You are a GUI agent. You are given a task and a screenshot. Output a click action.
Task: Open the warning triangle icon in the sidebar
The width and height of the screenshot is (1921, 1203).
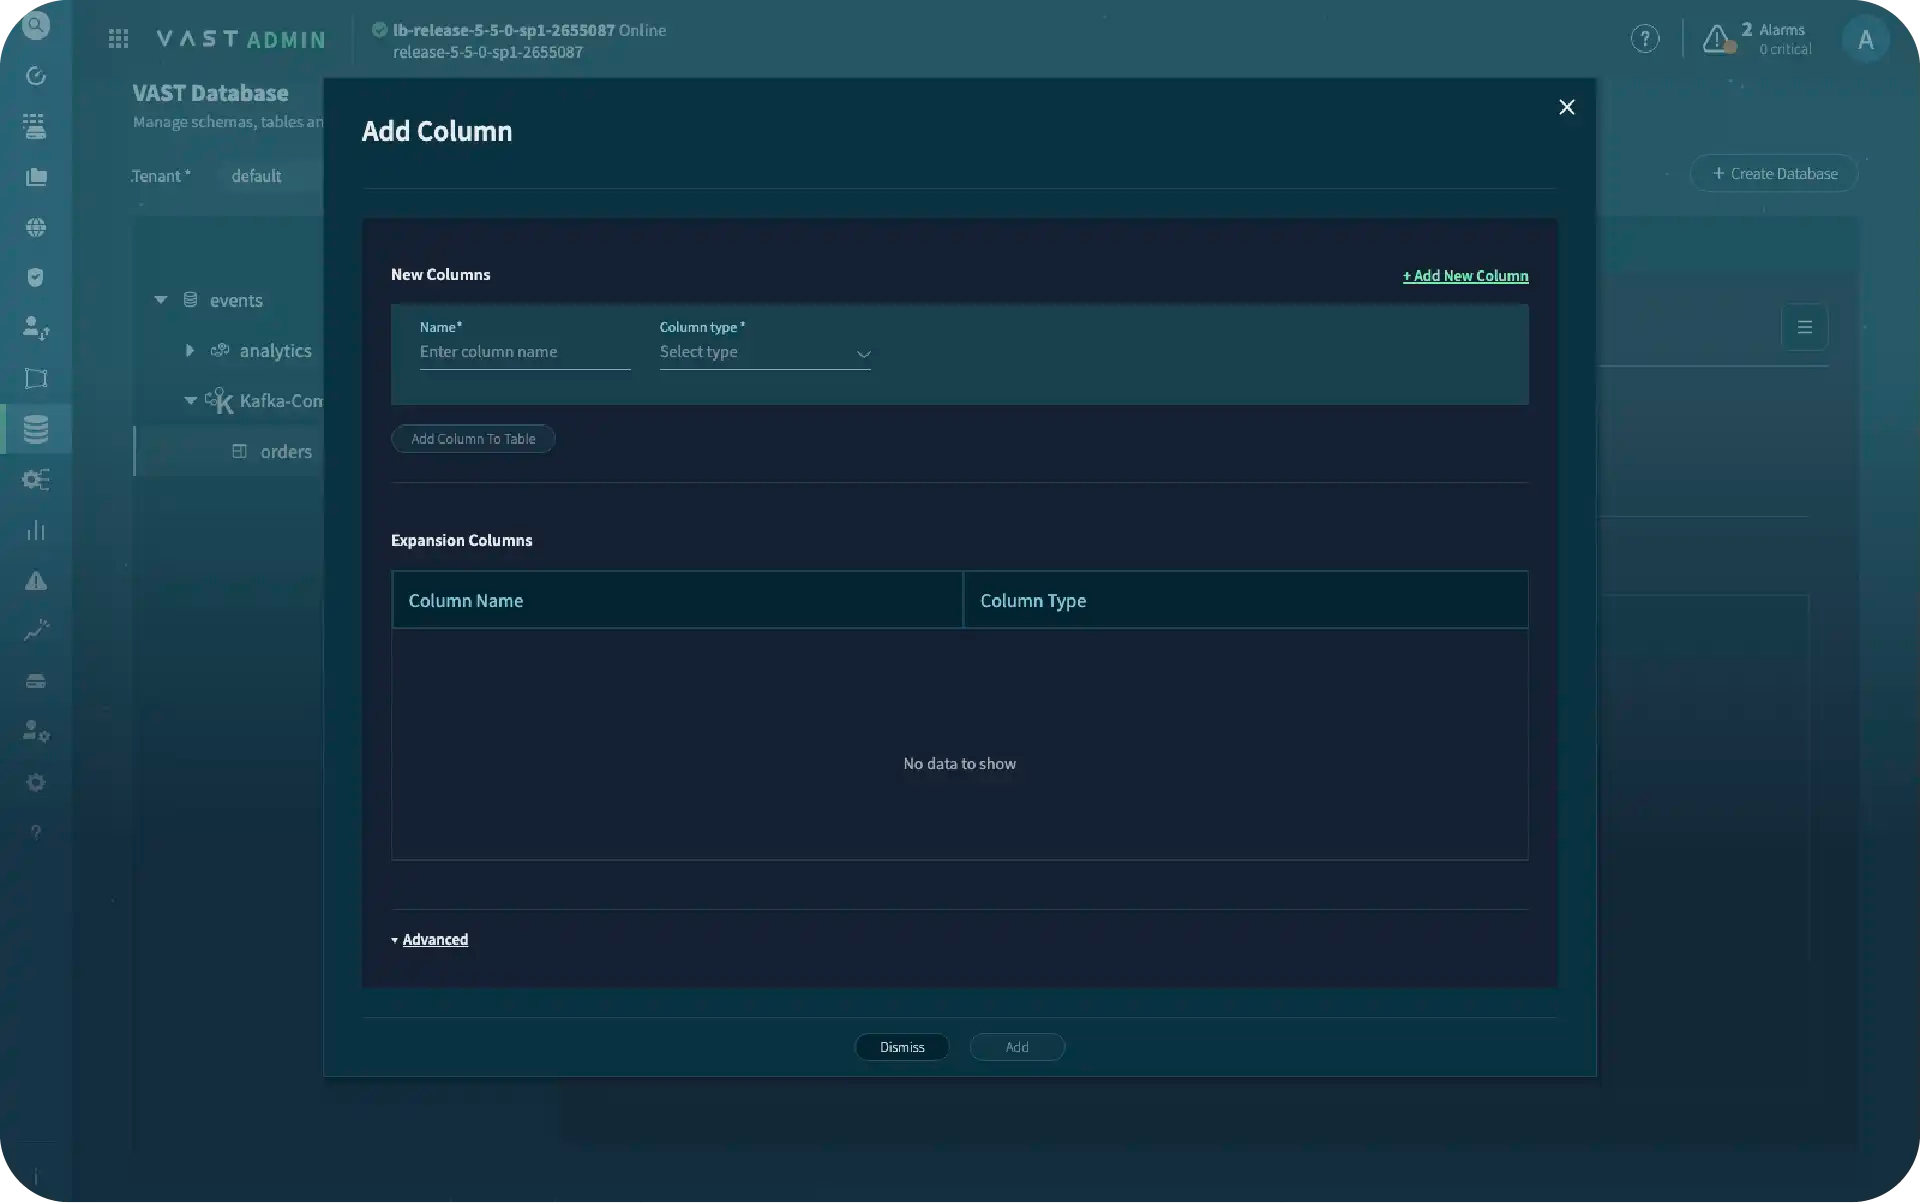pos(36,581)
